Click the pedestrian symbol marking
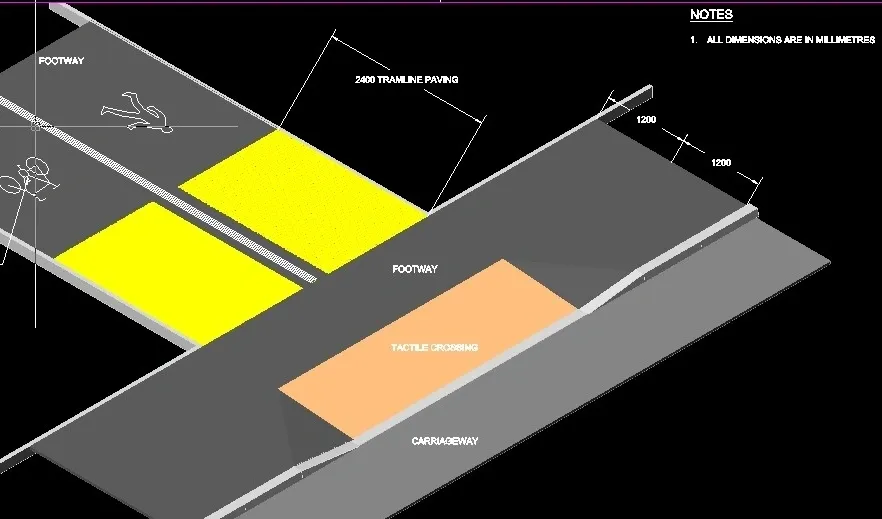The width and height of the screenshot is (882, 519). [x=137, y=113]
